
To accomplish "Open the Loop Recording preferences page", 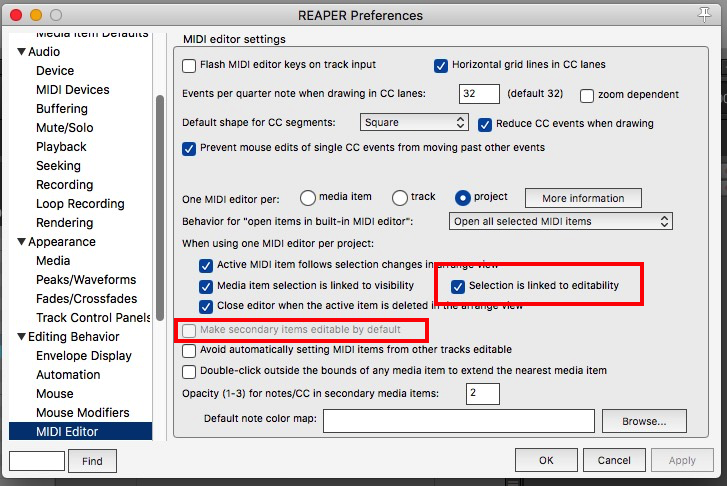I will point(80,204).
